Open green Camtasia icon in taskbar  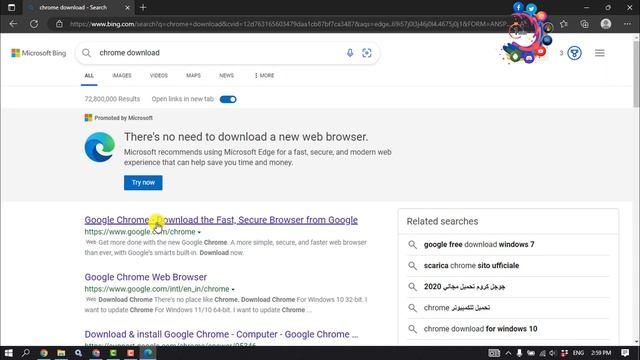tap(113, 353)
